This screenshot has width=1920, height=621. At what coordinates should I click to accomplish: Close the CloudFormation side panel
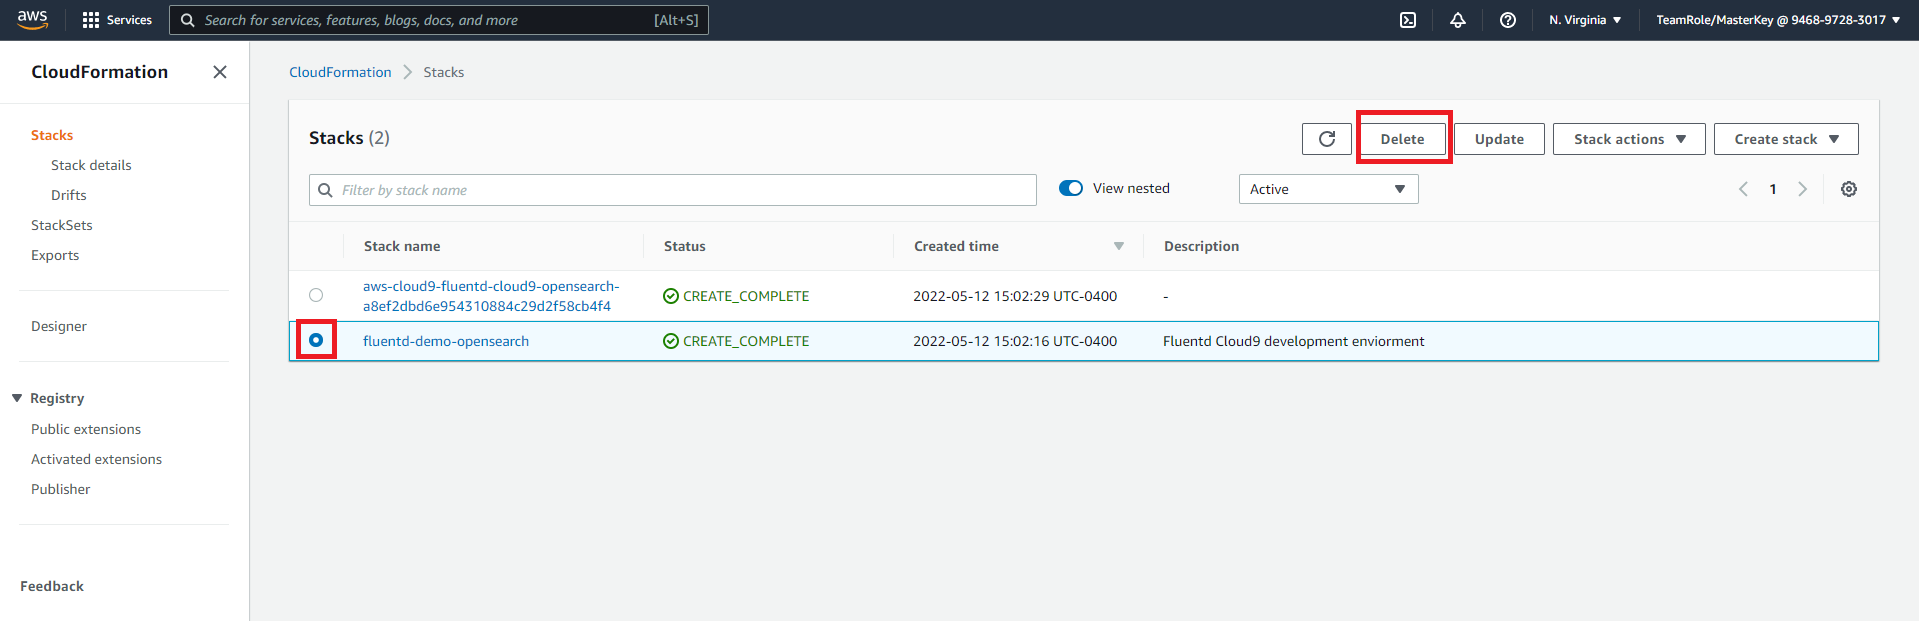[x=220, y=72]
